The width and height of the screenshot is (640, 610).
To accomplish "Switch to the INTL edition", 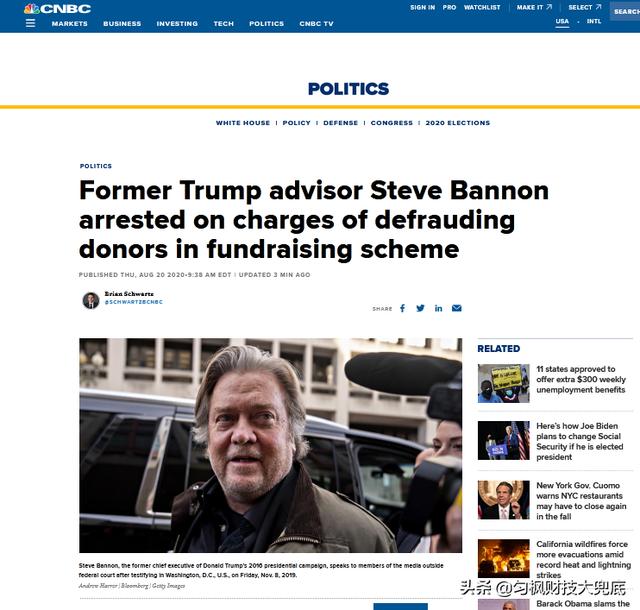I will [x=594, y=21].
